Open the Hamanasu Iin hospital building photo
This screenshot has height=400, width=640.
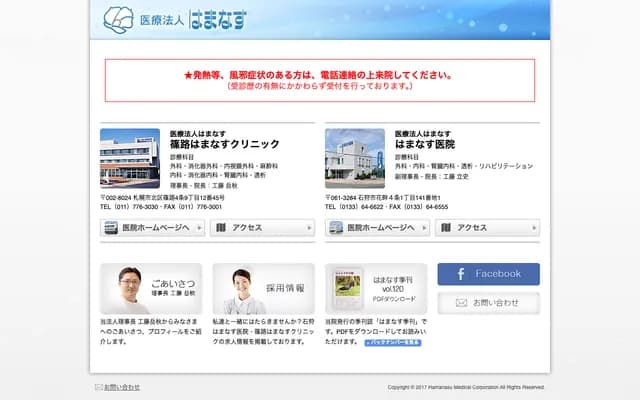pos(354,157)
